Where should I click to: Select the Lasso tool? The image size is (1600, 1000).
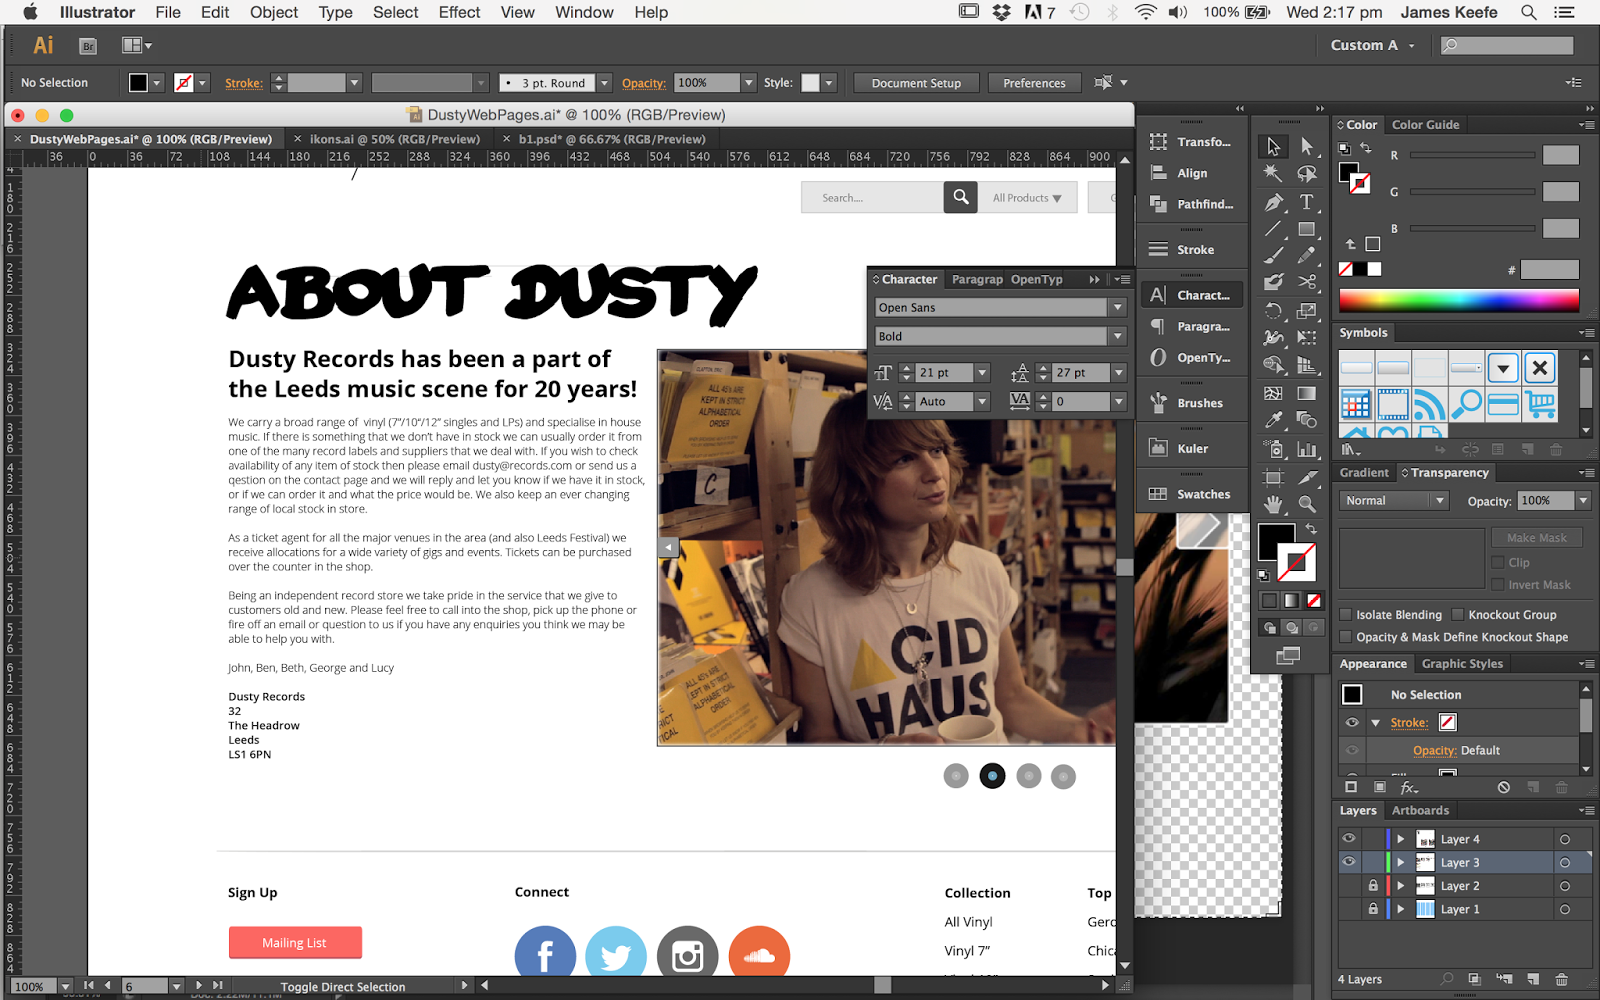(x=1307, y=173)
